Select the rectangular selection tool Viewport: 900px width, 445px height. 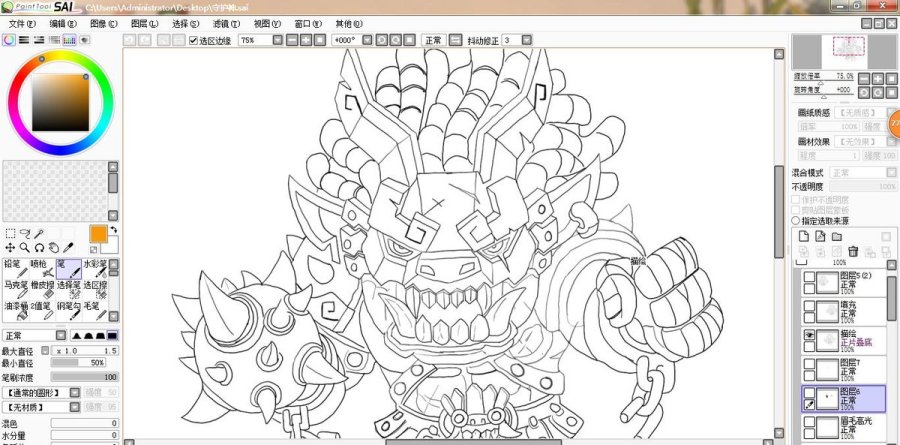[x=10, y=233]
